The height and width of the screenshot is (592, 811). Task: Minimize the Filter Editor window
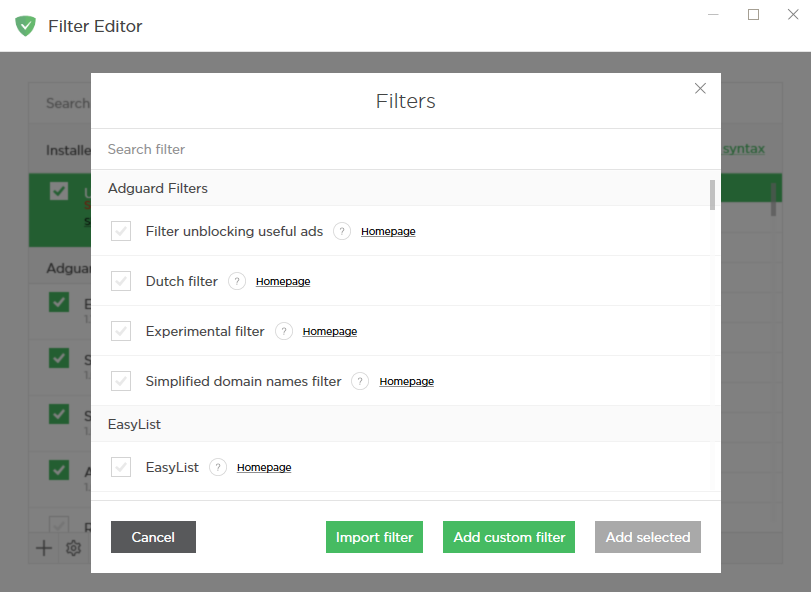[713, 14]
